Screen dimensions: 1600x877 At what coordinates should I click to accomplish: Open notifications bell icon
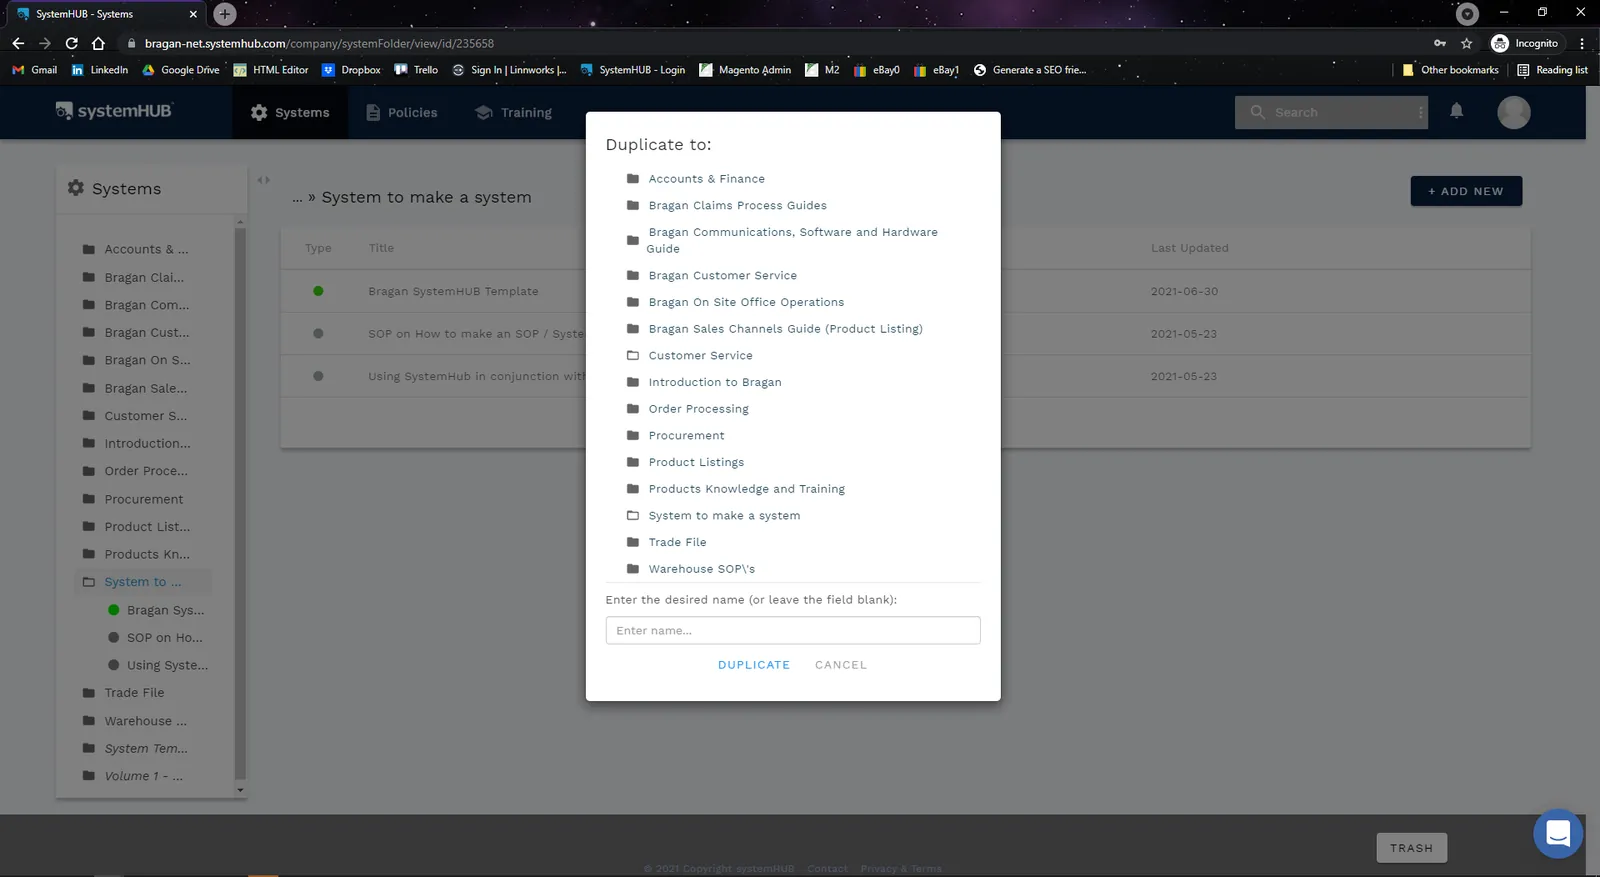point(1457,111)
